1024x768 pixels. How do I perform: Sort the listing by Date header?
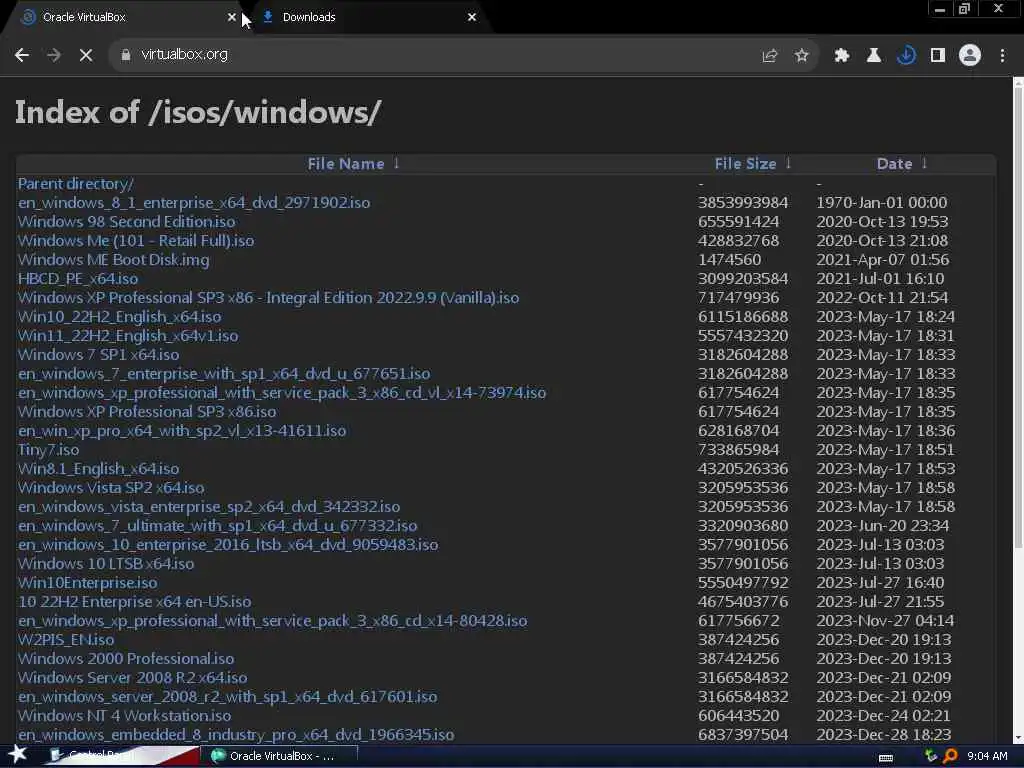tap(894, 164)
